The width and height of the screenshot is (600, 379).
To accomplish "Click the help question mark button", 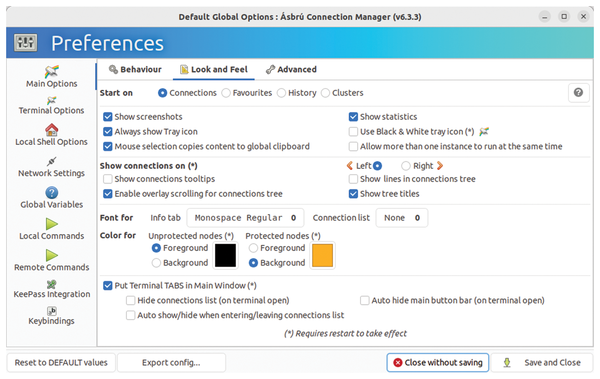I will pyautogui.click(x=578, y=93).
